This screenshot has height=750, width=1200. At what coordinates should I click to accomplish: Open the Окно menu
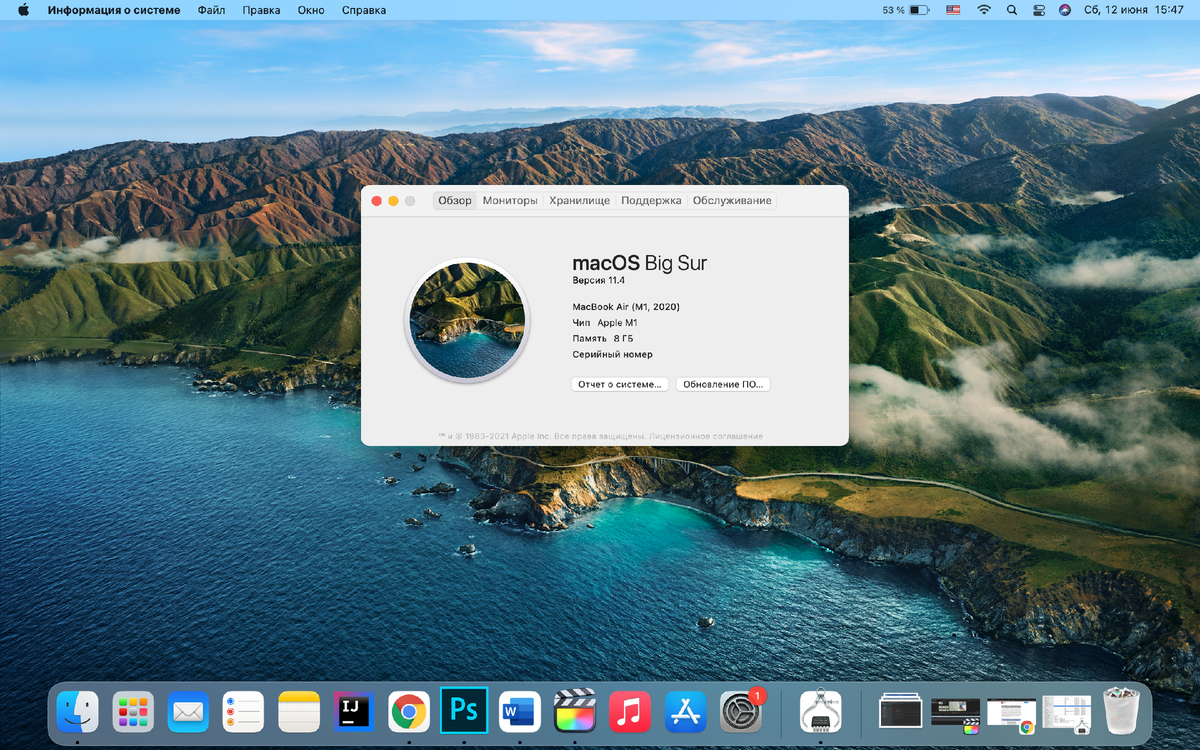coord(311,10)
